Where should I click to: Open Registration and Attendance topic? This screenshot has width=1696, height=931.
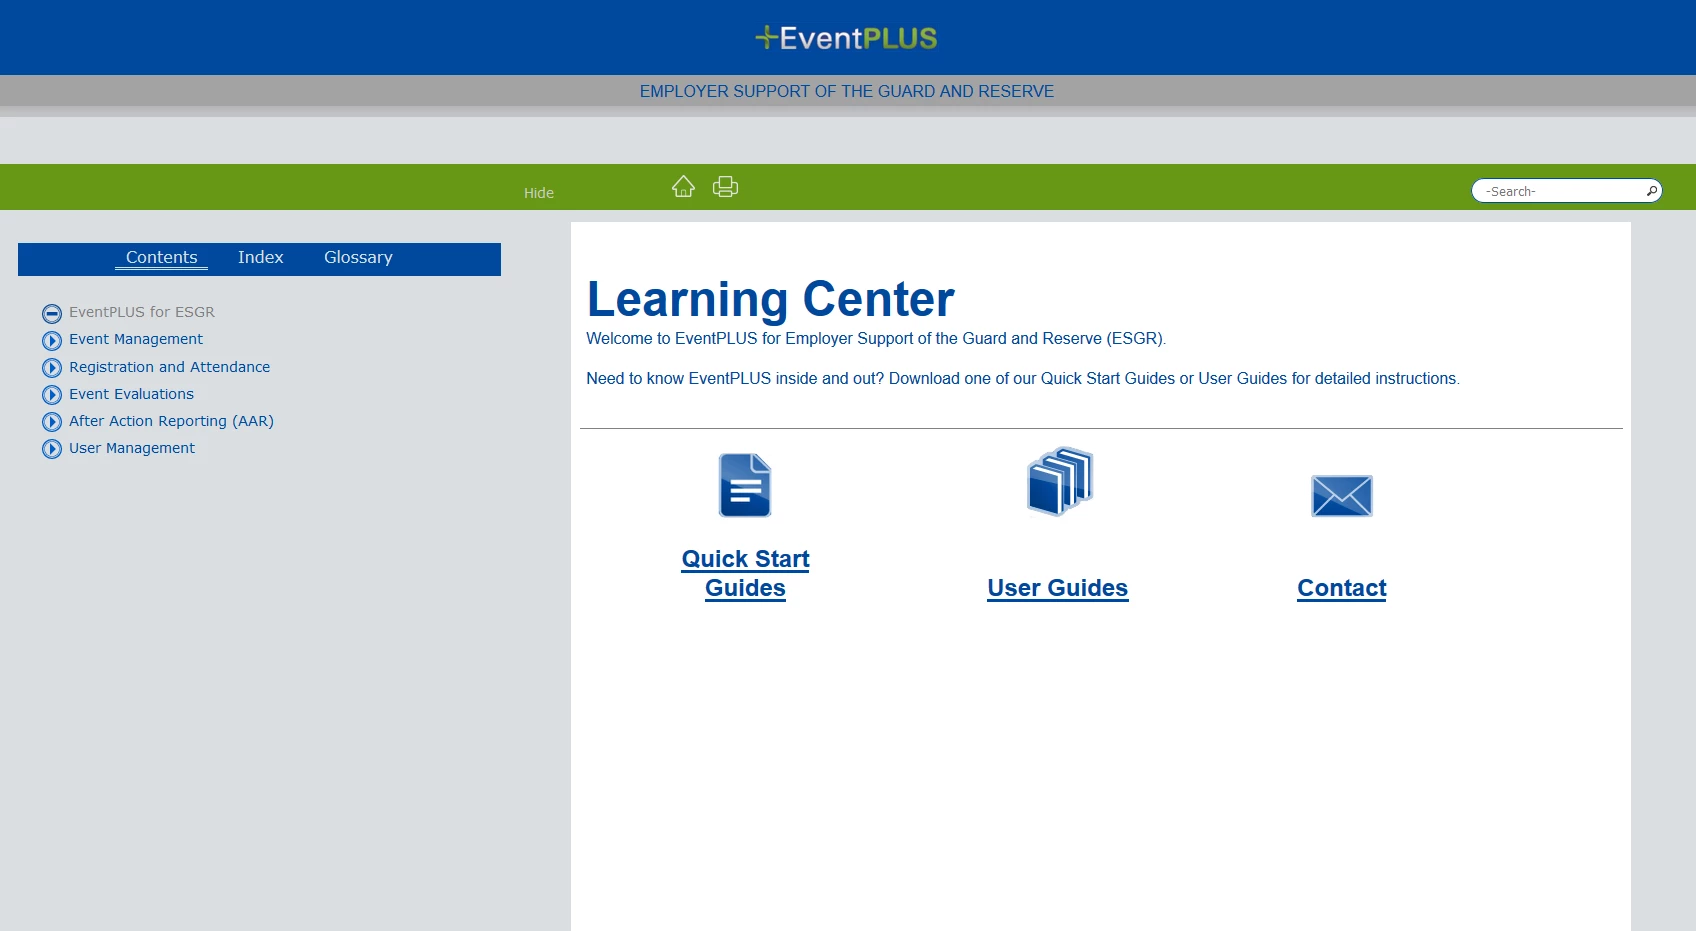(169, 367)
